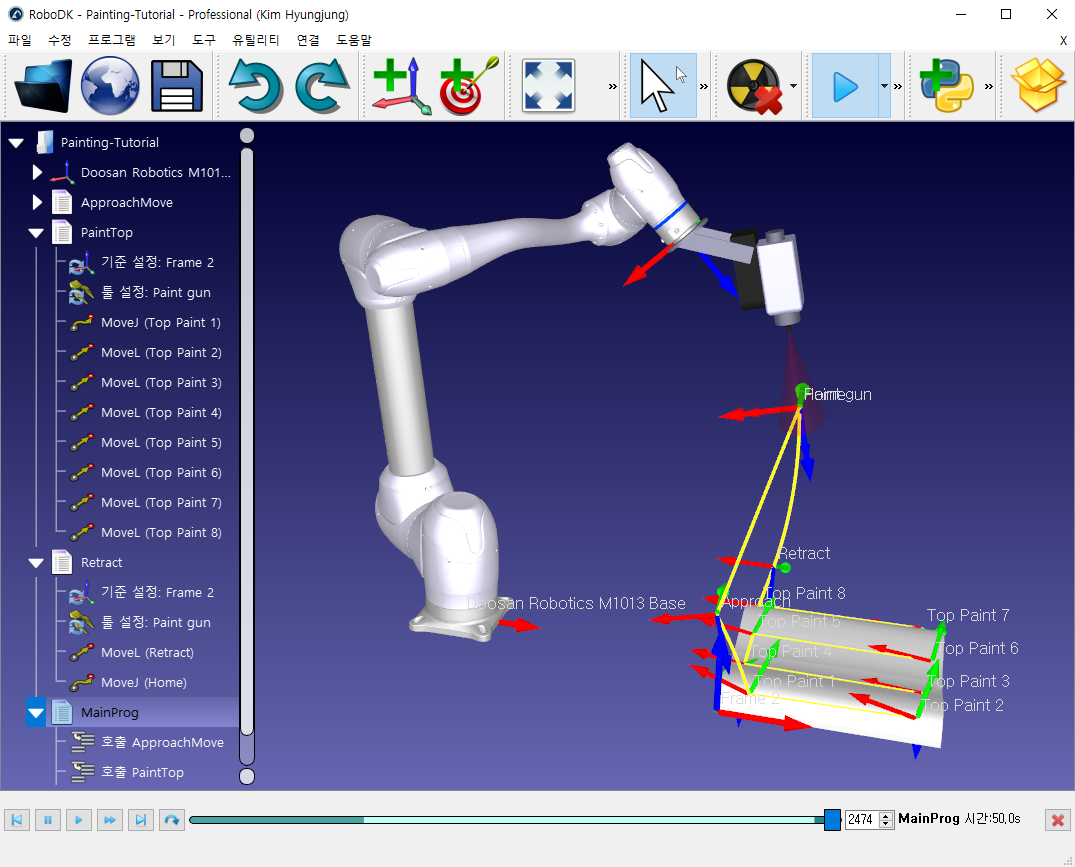Add a reference frame from toolbar
1075x867 pixels.
[x=401, y=86]
